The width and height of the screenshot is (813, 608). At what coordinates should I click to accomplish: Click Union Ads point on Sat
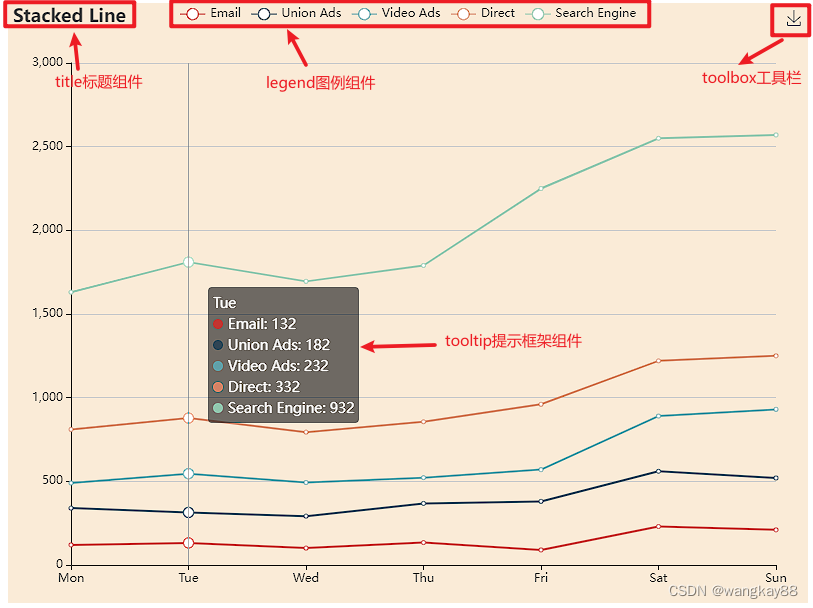click(x=658, y=471)
